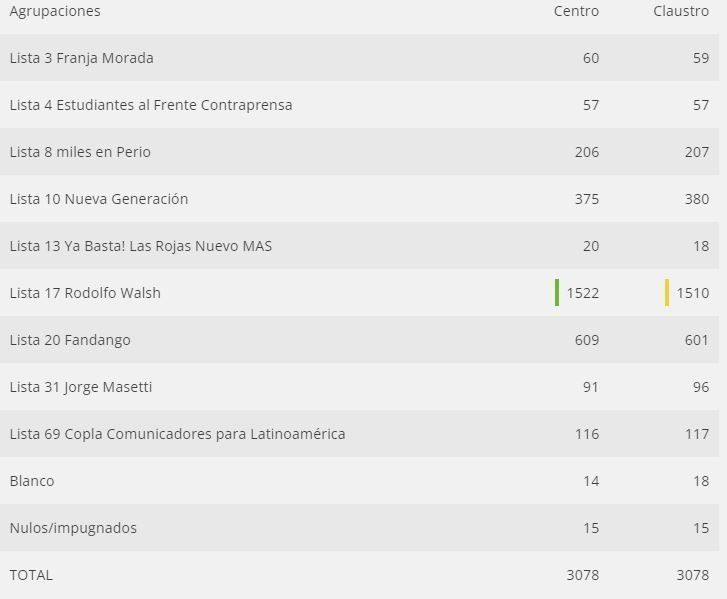727x599 pixels.
Task: Click the Centro value 1522
Action: tap(582, 293)
